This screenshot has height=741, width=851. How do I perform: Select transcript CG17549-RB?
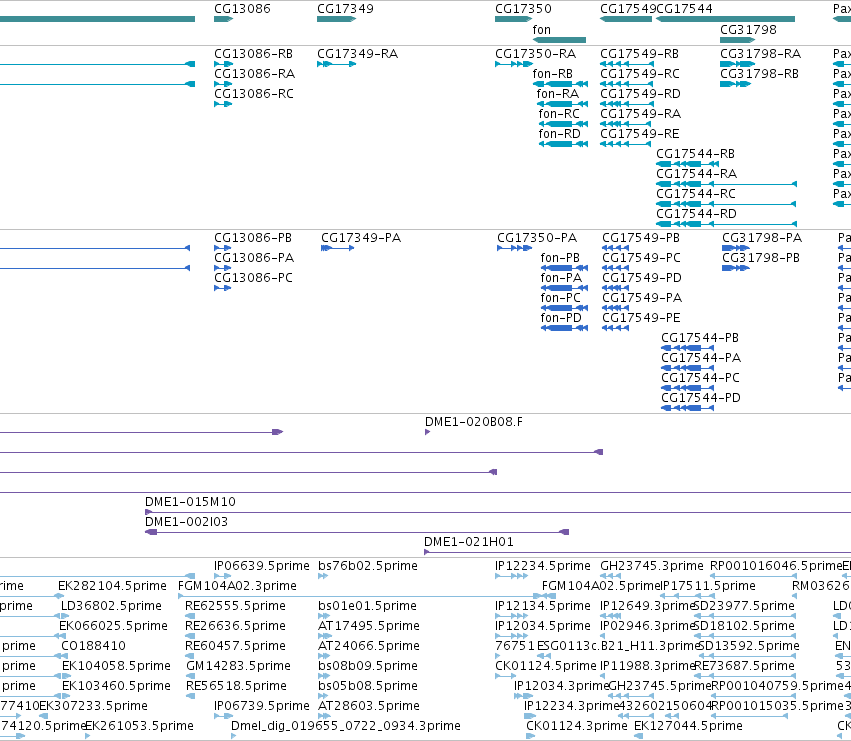[639, 54]
